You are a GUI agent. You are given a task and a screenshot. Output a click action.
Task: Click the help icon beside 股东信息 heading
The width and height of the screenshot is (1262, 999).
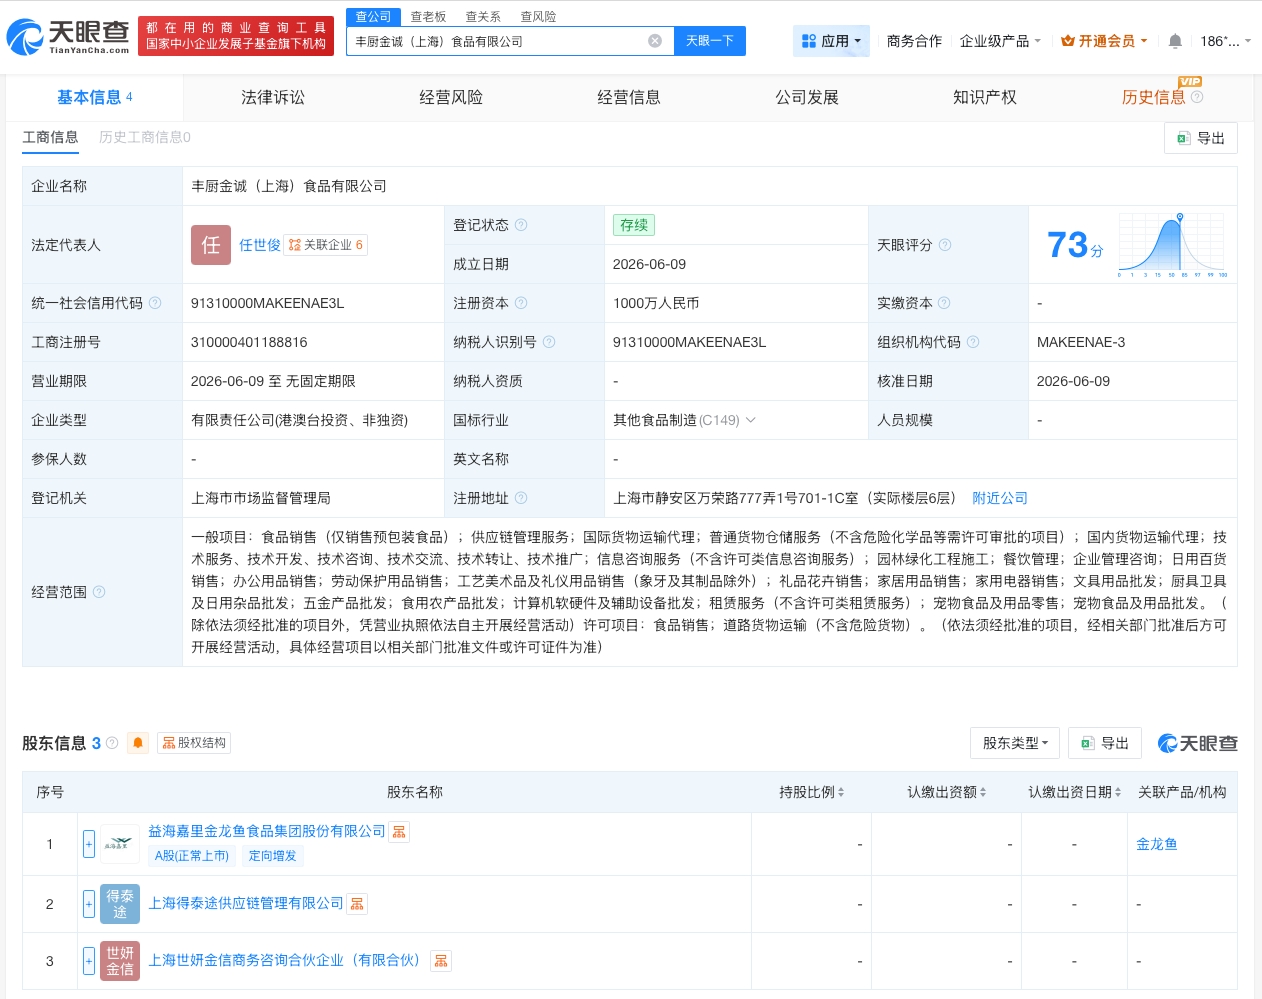(x=112, y=743)
